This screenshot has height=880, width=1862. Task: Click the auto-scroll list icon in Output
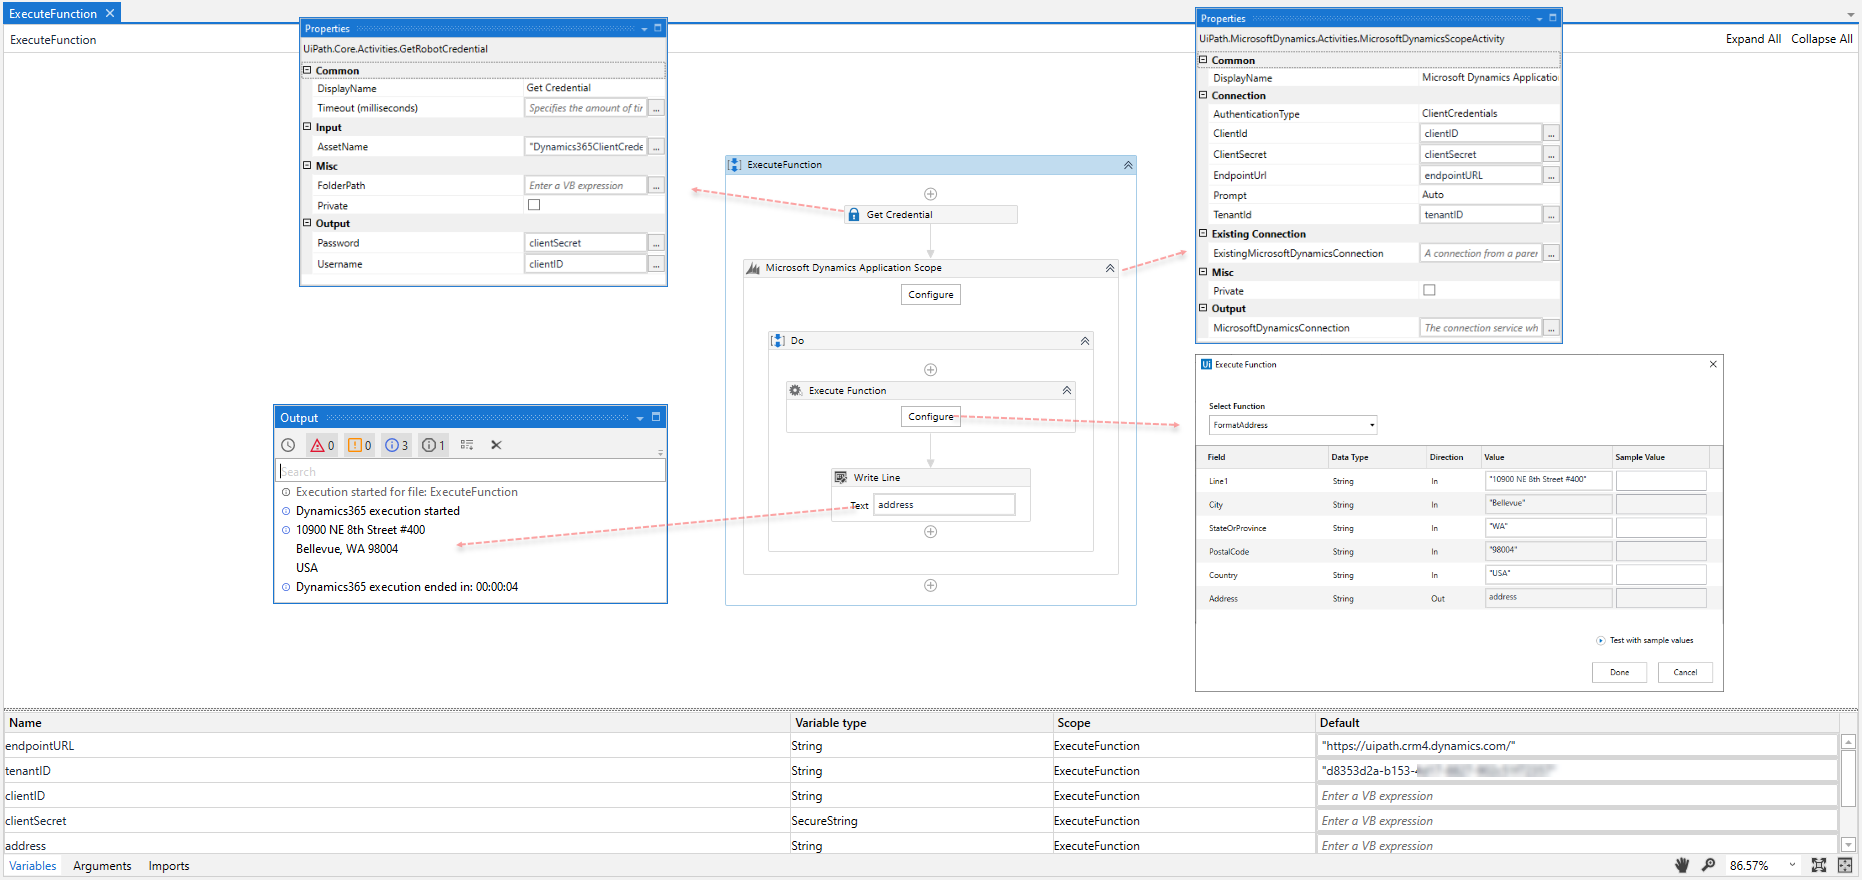click(x=467, y=445)
